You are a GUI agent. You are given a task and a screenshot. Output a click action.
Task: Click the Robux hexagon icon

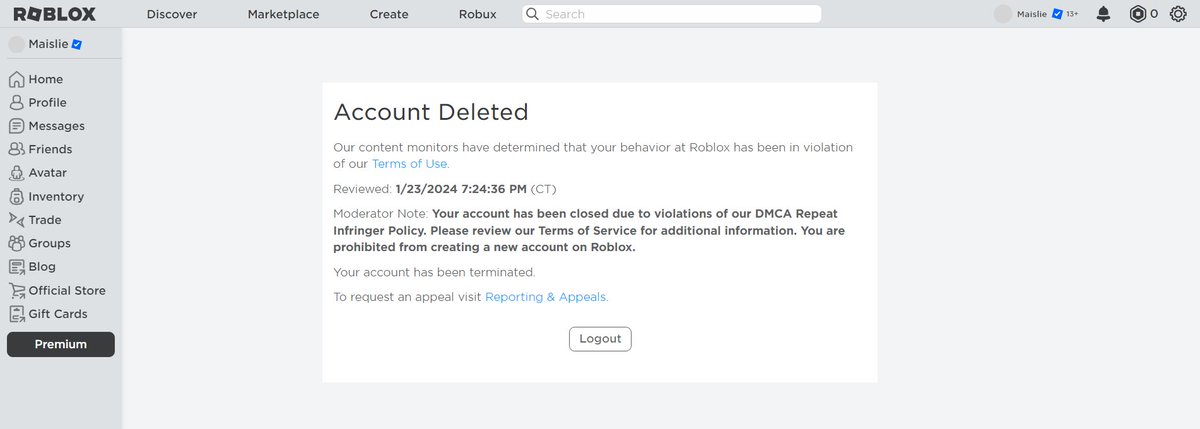click(x=1137, y=14)
